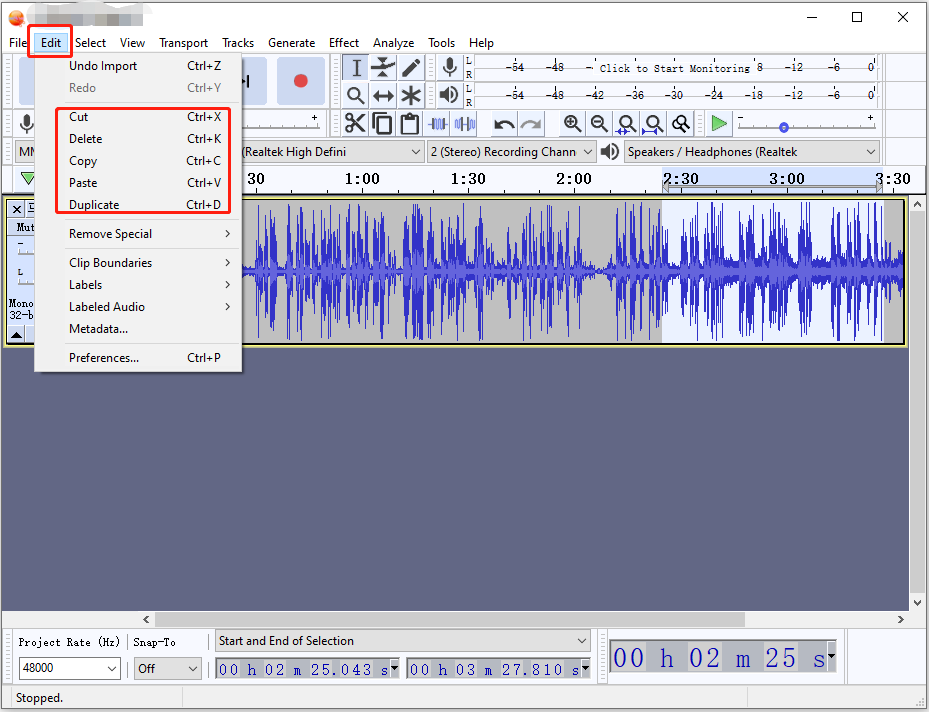Image resolution: width=929 pixels, height=712 pixels.
Task: Choose the Envelope tool
Action: coord(383,68)
